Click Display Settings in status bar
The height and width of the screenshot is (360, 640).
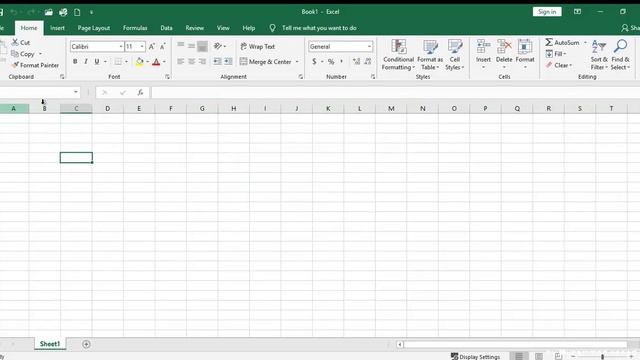pyautogui.click(x=475, y=356)
